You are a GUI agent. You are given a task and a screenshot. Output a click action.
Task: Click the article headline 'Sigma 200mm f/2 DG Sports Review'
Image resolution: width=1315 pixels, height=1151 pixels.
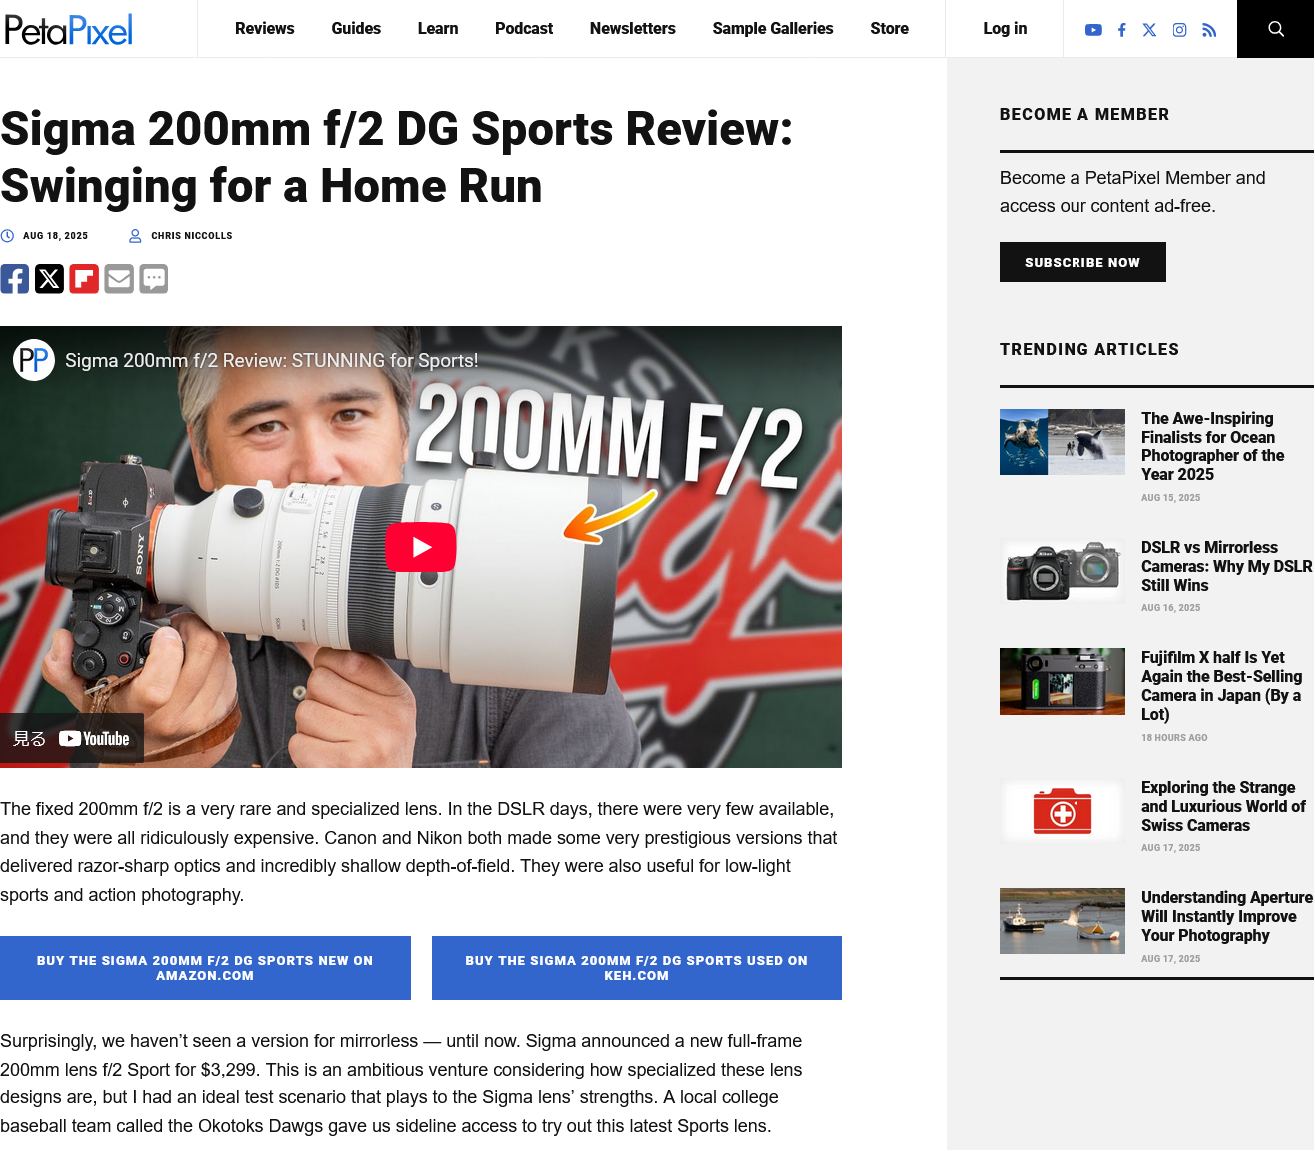click(397, 158)
